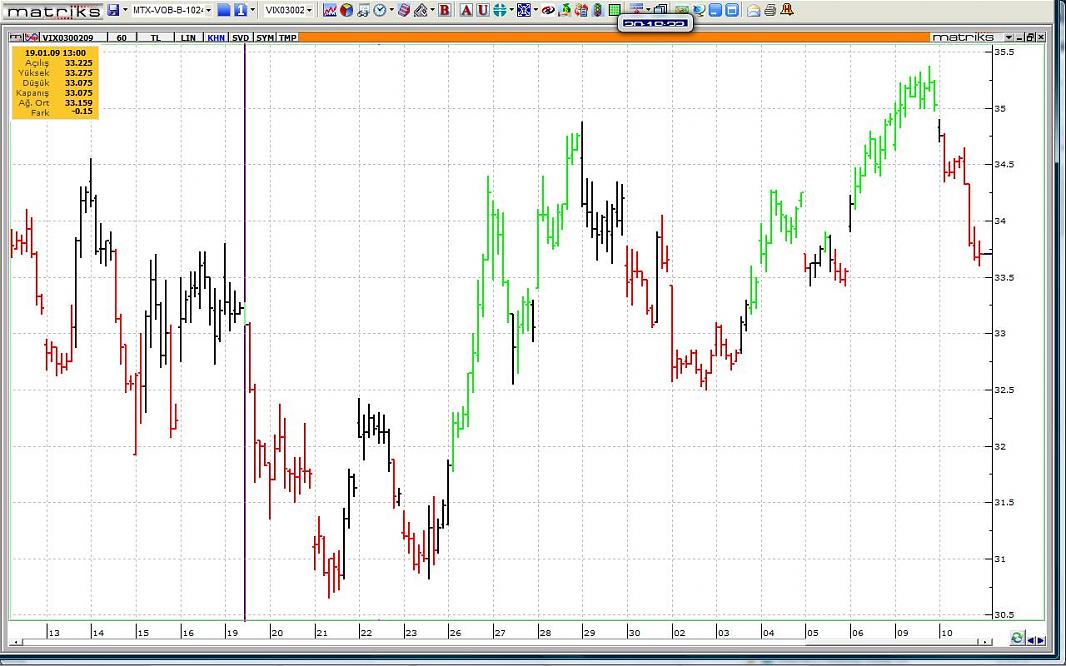Click the 60 period button
1066x666 pixels.
(121, 37)
